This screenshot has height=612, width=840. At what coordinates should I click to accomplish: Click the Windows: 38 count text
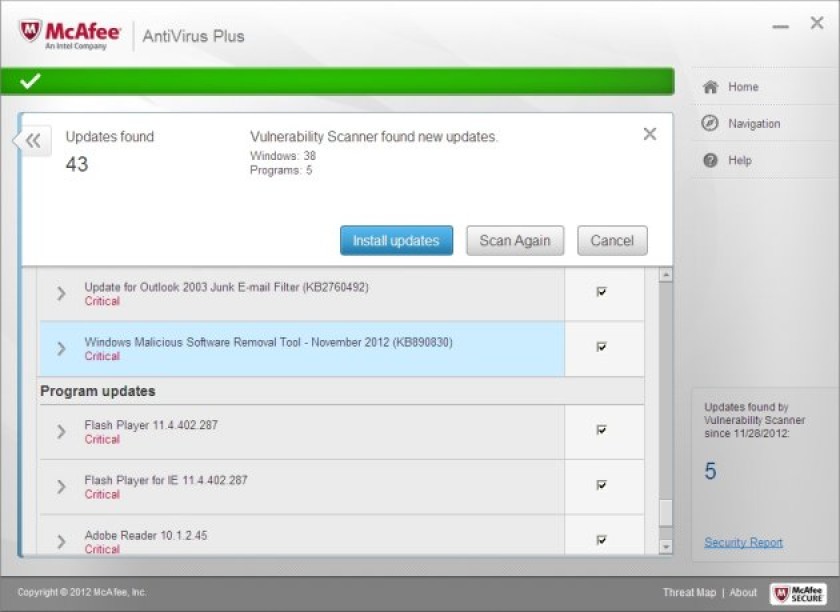point(283,156)
